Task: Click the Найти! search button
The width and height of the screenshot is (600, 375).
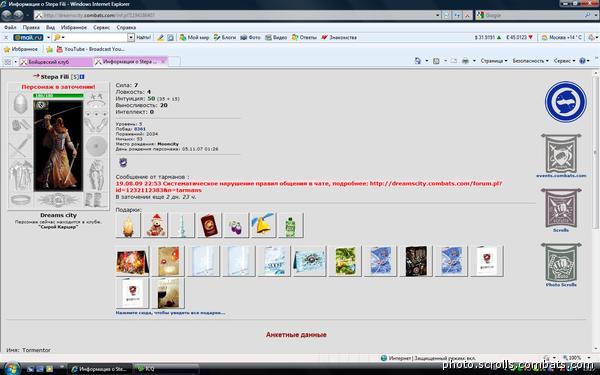Action: pos(143,38)
